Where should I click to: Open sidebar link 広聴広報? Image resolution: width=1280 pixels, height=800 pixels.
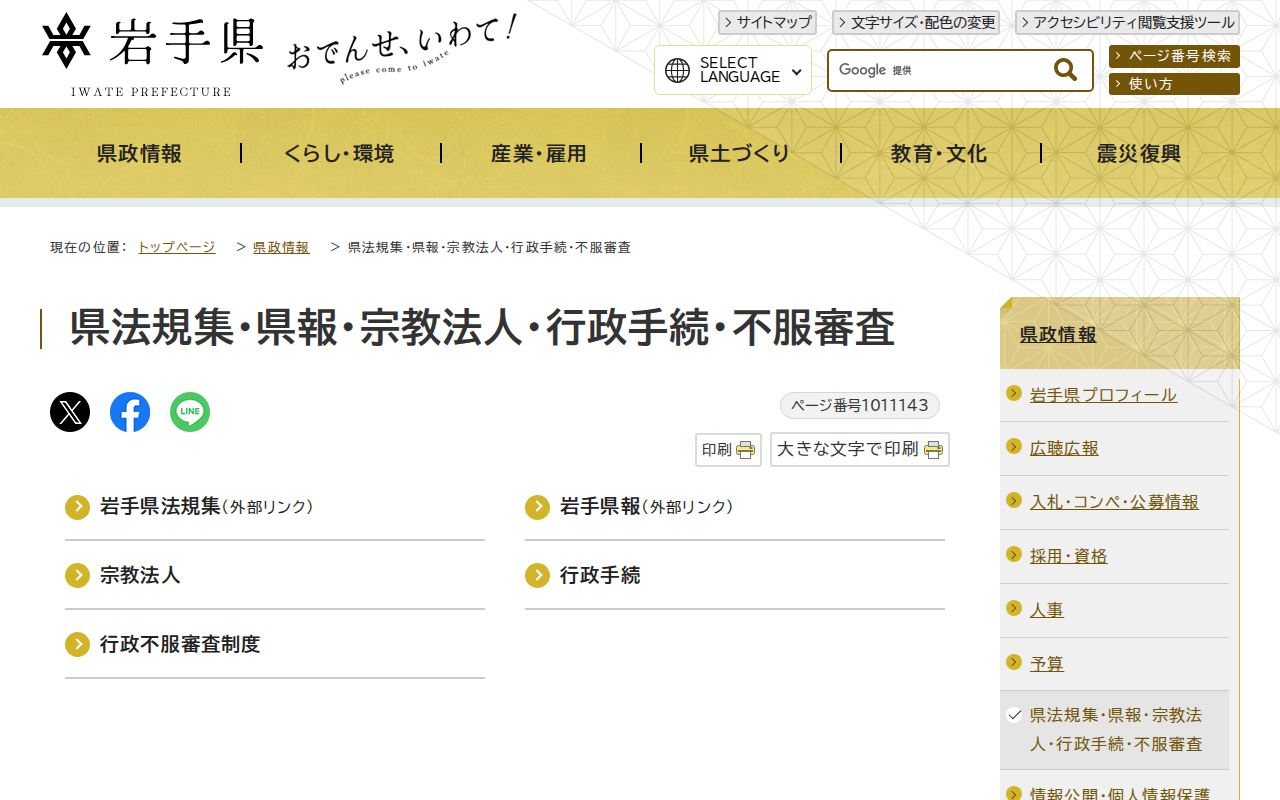click(x=1064, y=449)
